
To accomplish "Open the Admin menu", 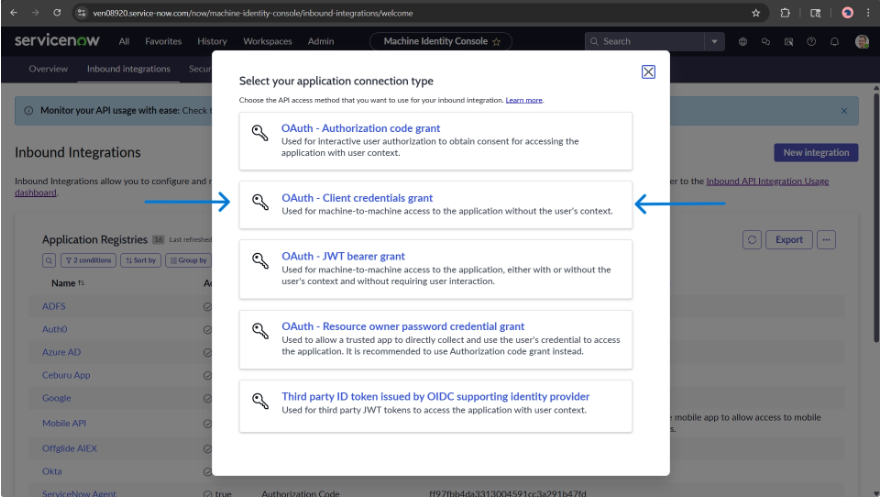I will (x=321, y=41).
